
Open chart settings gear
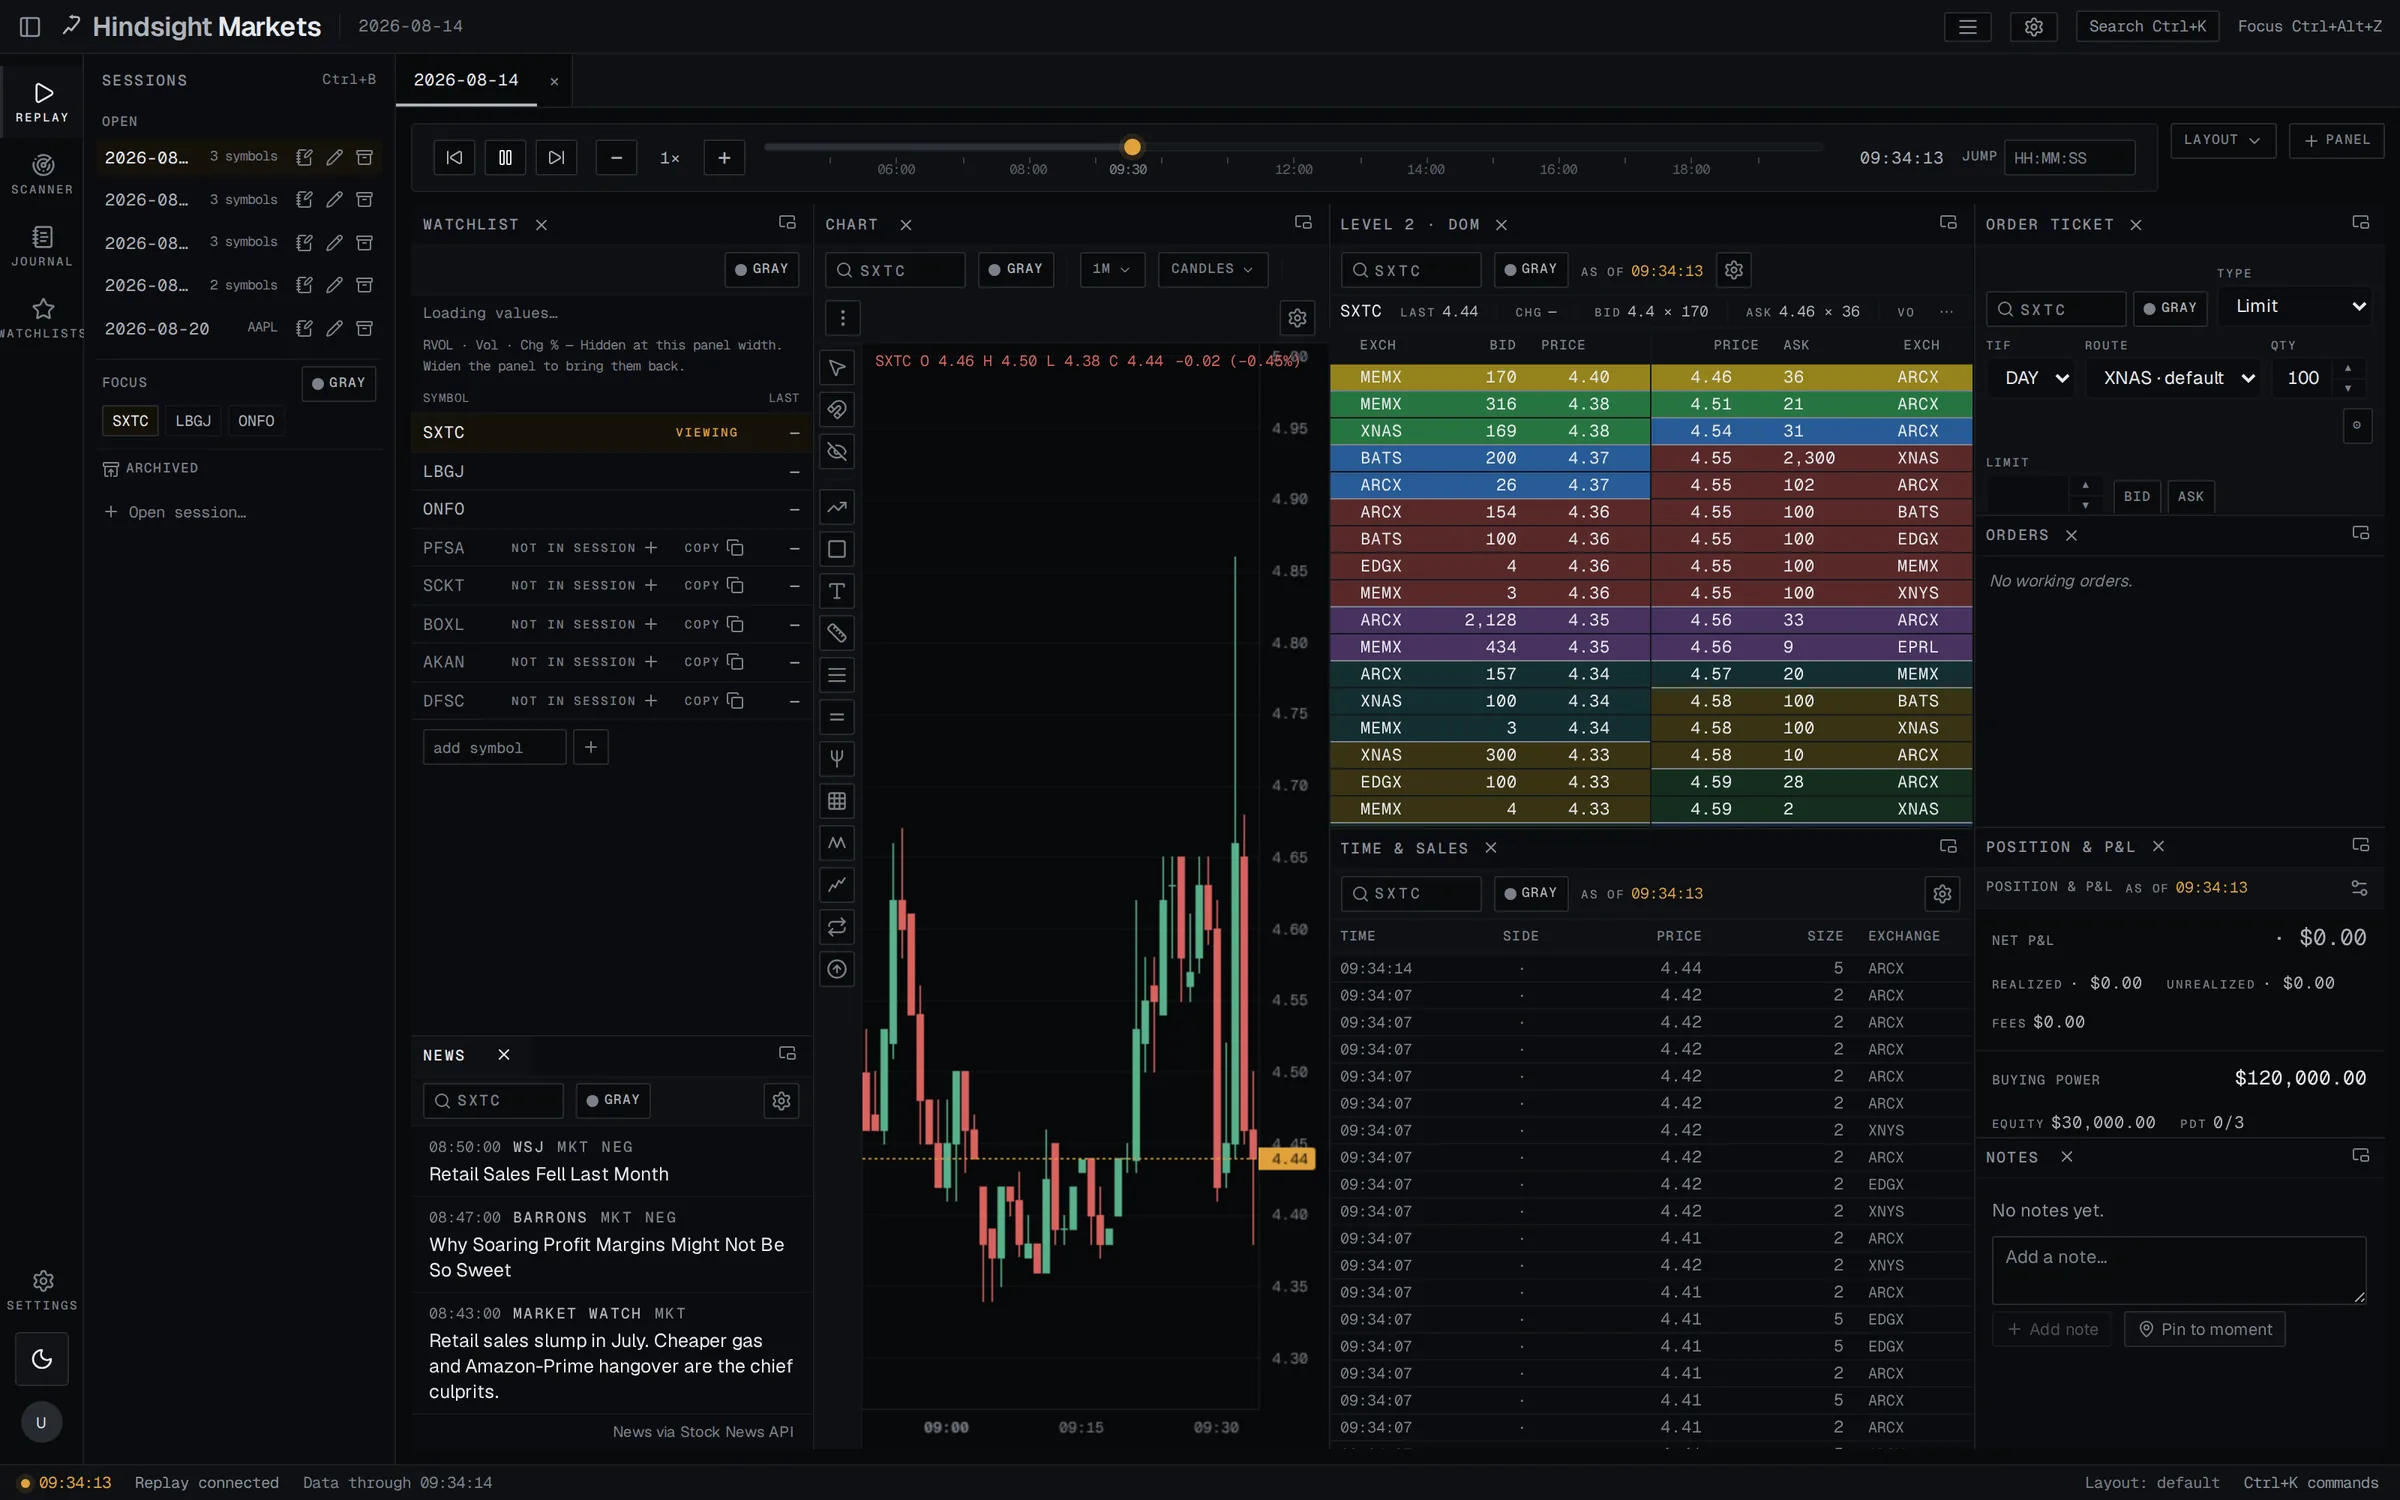coord(1297,318)
